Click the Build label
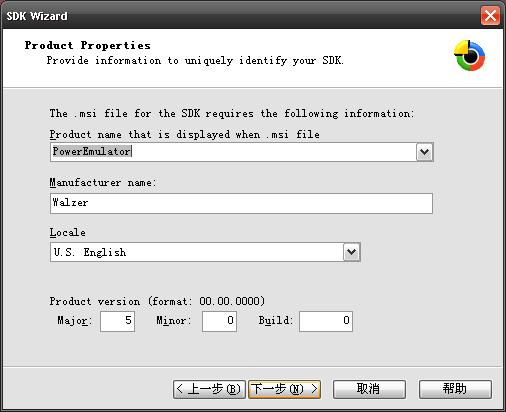 click(276, 321)
